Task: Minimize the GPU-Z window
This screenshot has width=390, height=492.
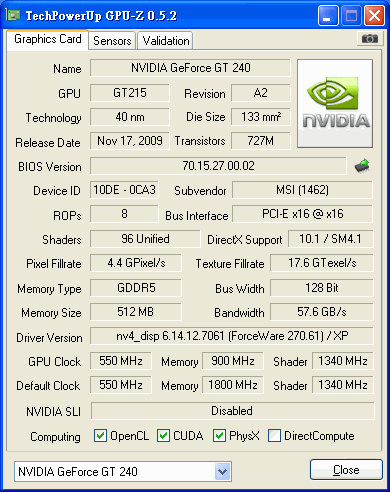Action: 328,15
